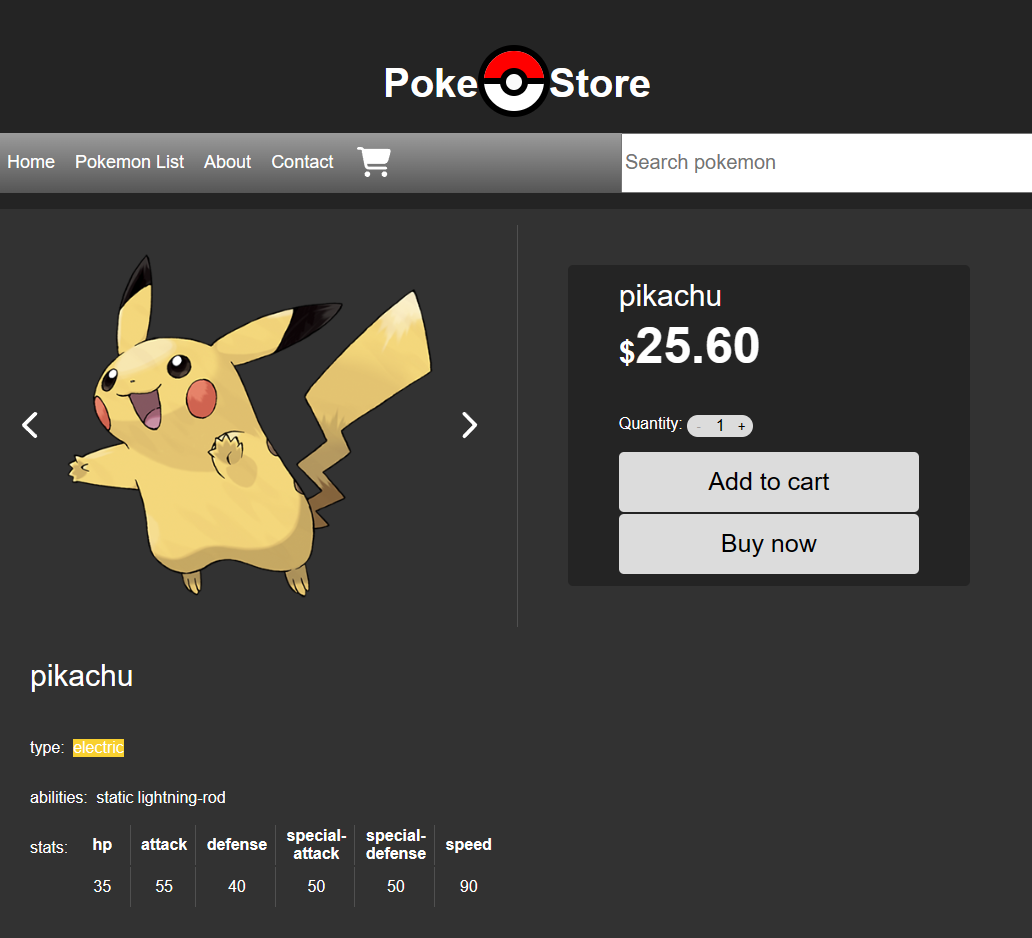Go to Home page
The width and height of the screenshot is (1032, 938).
click(31, 162)
